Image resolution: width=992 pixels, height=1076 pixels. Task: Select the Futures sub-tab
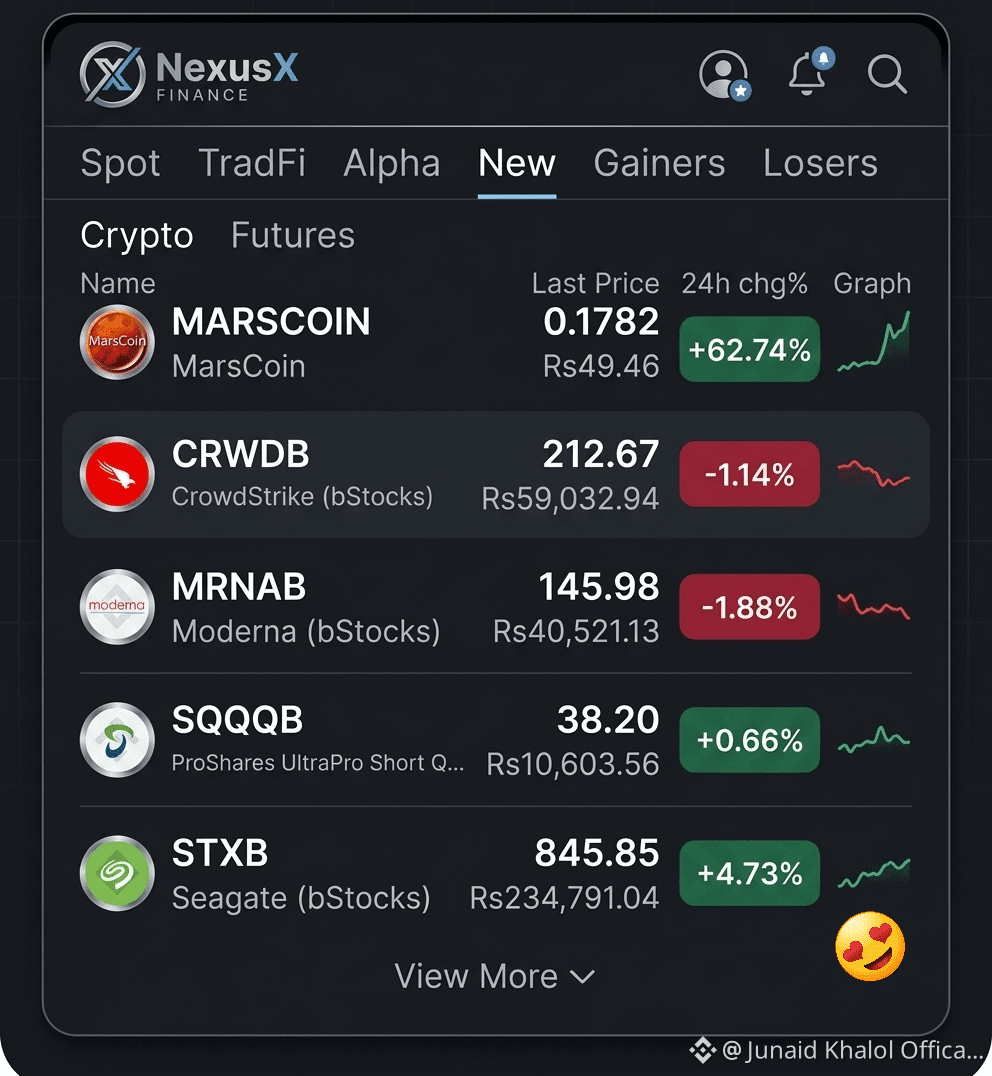pyautogui.click(x=293, y=235)
